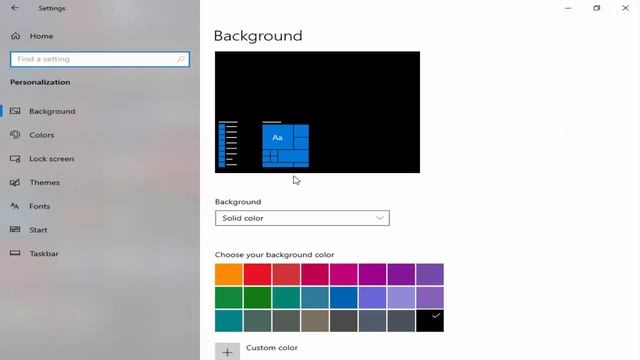Image resolution: width=640 pixels, height=360 pixels.
Task: Select the deep violet swatch in top row
Action: click(401, 274)
